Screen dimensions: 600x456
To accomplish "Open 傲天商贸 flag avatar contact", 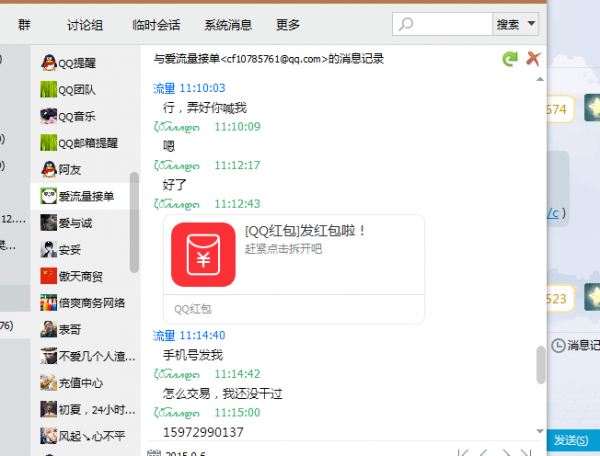I will pos(49,276).
